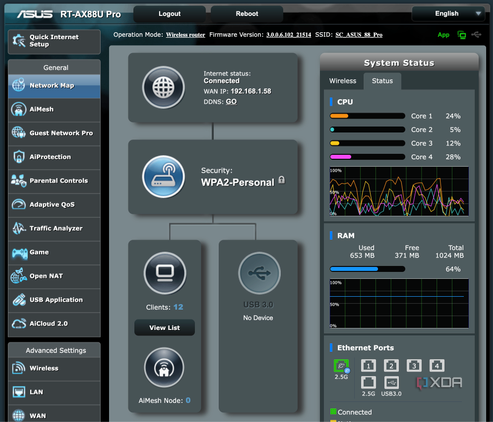Click the green network monitor icon in header
Image resolution: width=493 pixels, height=422 pixels.
click(x=462, y=35)
